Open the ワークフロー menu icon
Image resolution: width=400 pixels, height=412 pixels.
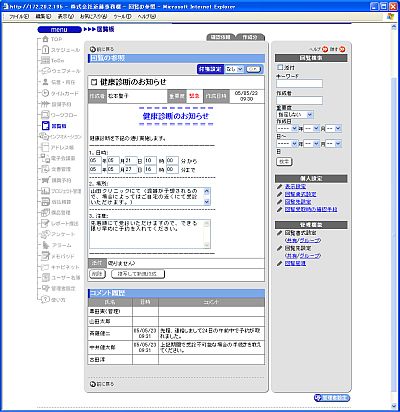(x=45, y=115)
